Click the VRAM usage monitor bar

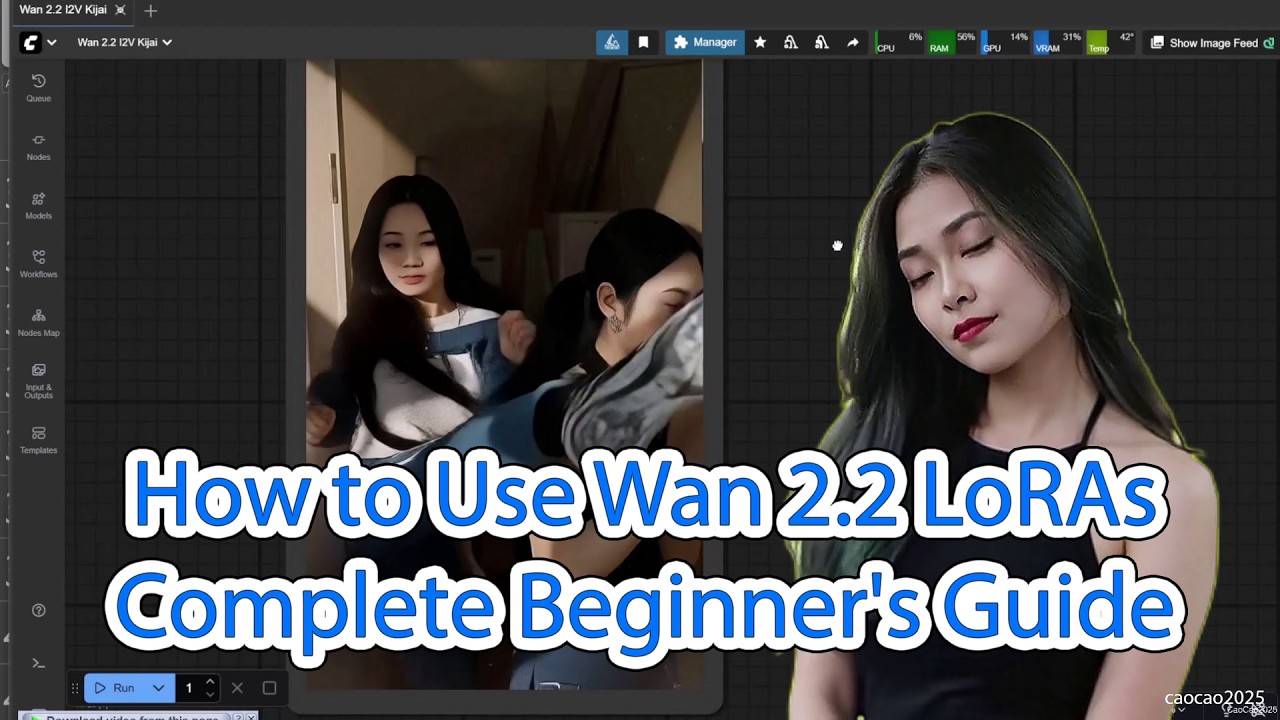1059,43
